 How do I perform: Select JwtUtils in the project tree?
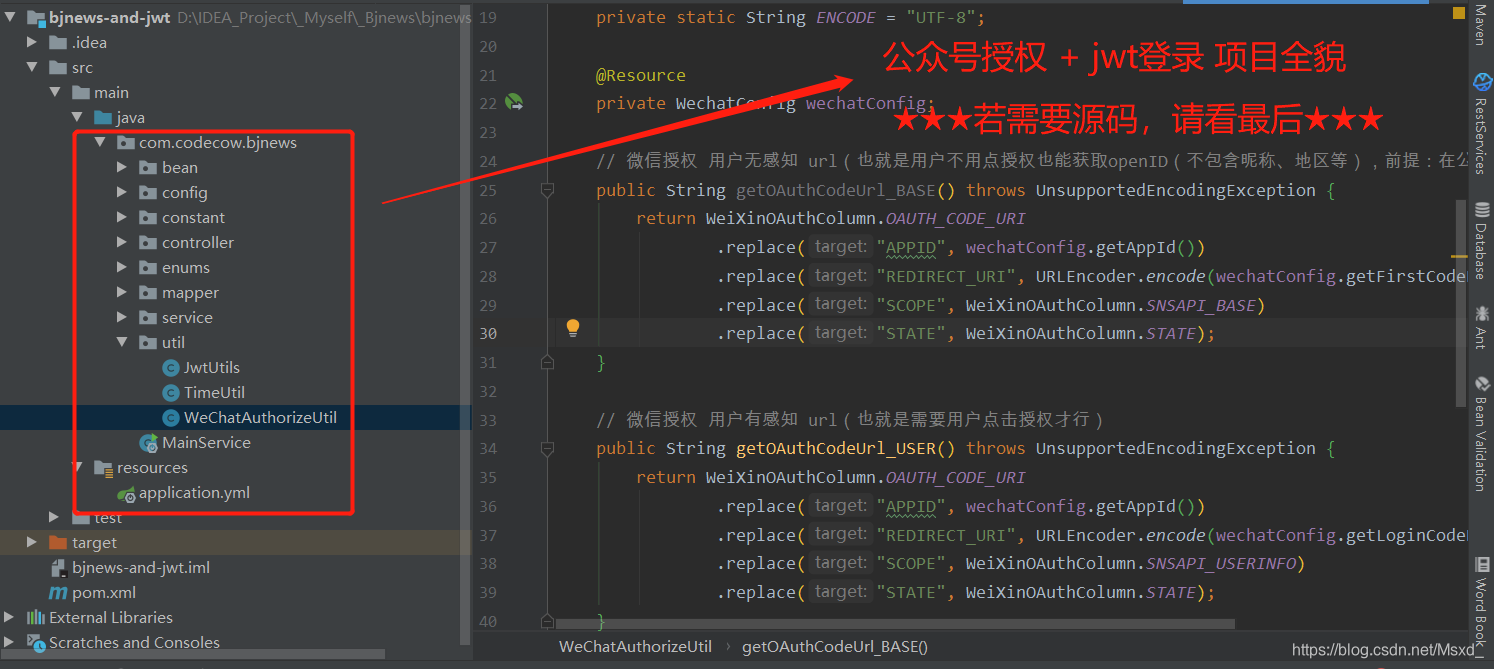click(212, 368)
